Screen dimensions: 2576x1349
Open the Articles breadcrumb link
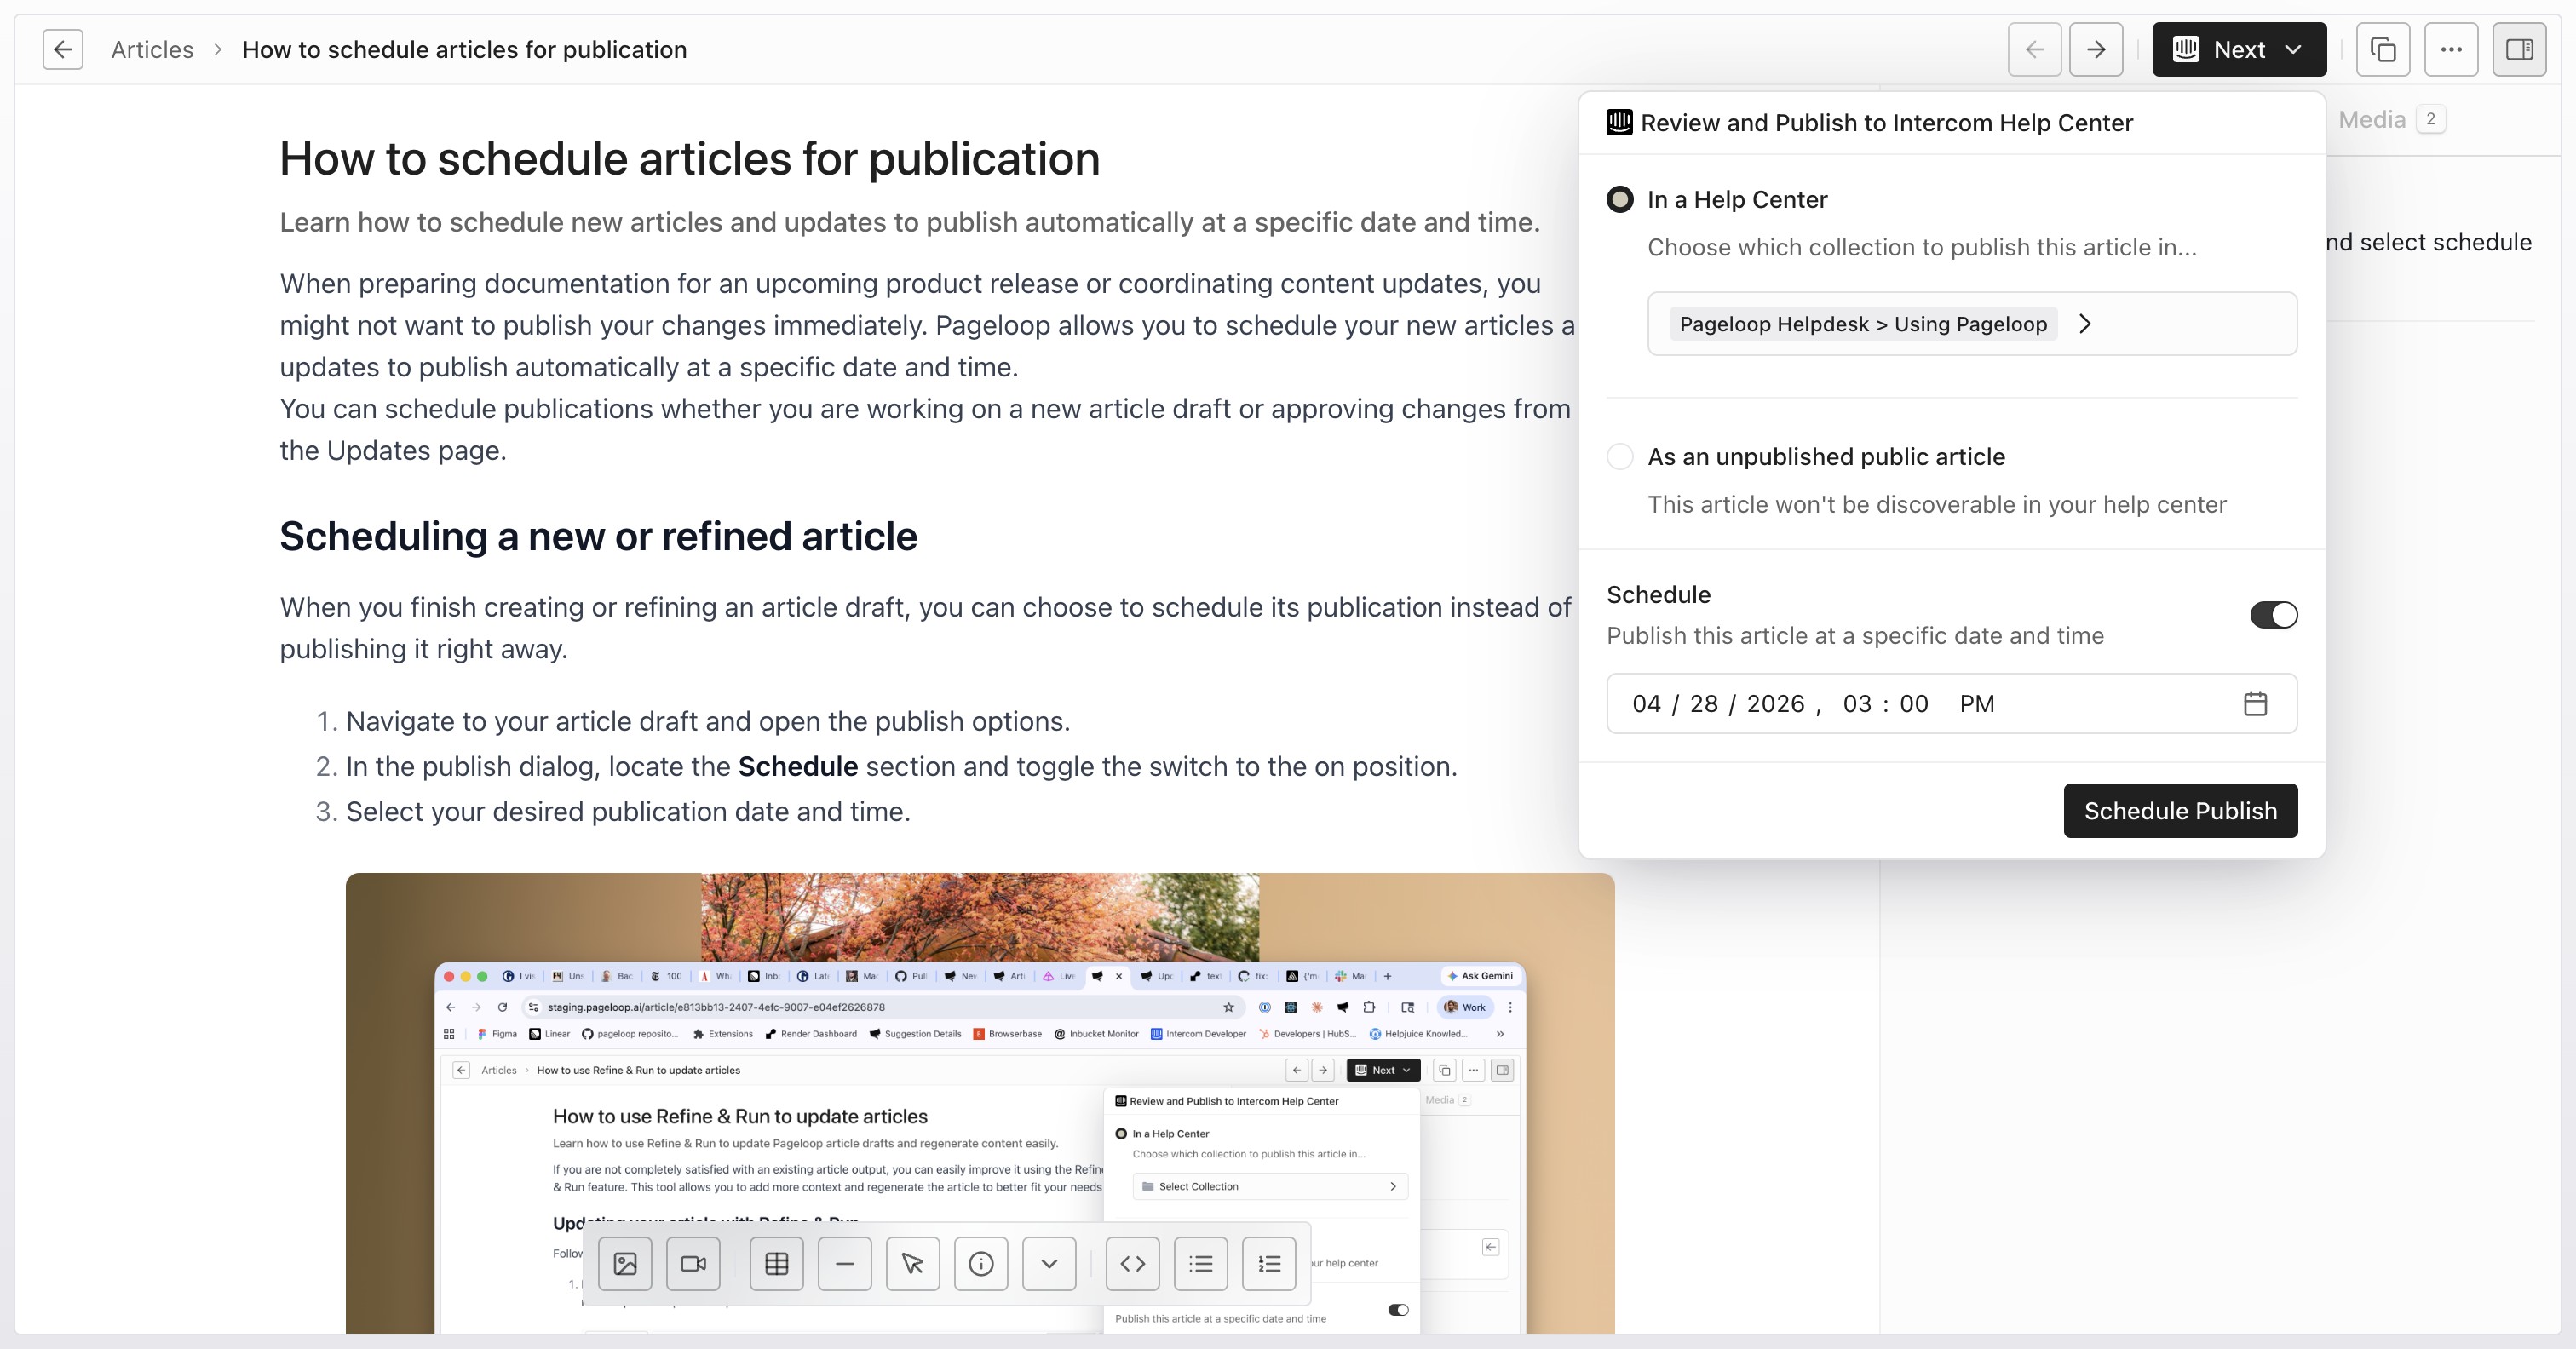(x=152, y=49)
